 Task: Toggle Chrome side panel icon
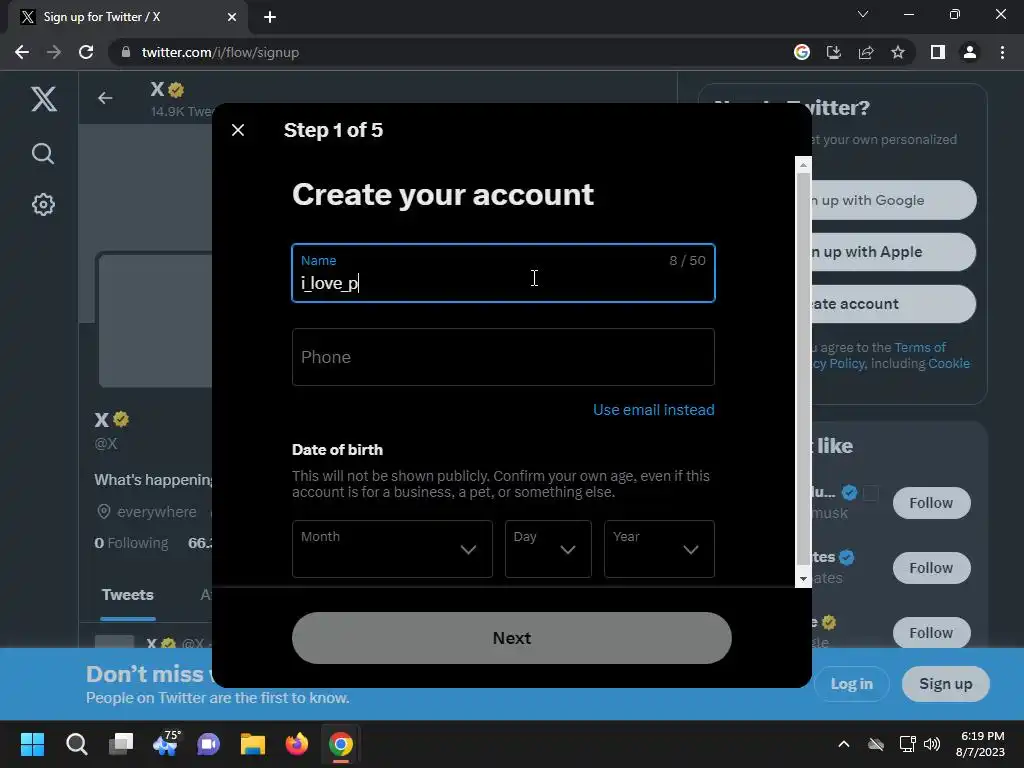pos(938,52)
